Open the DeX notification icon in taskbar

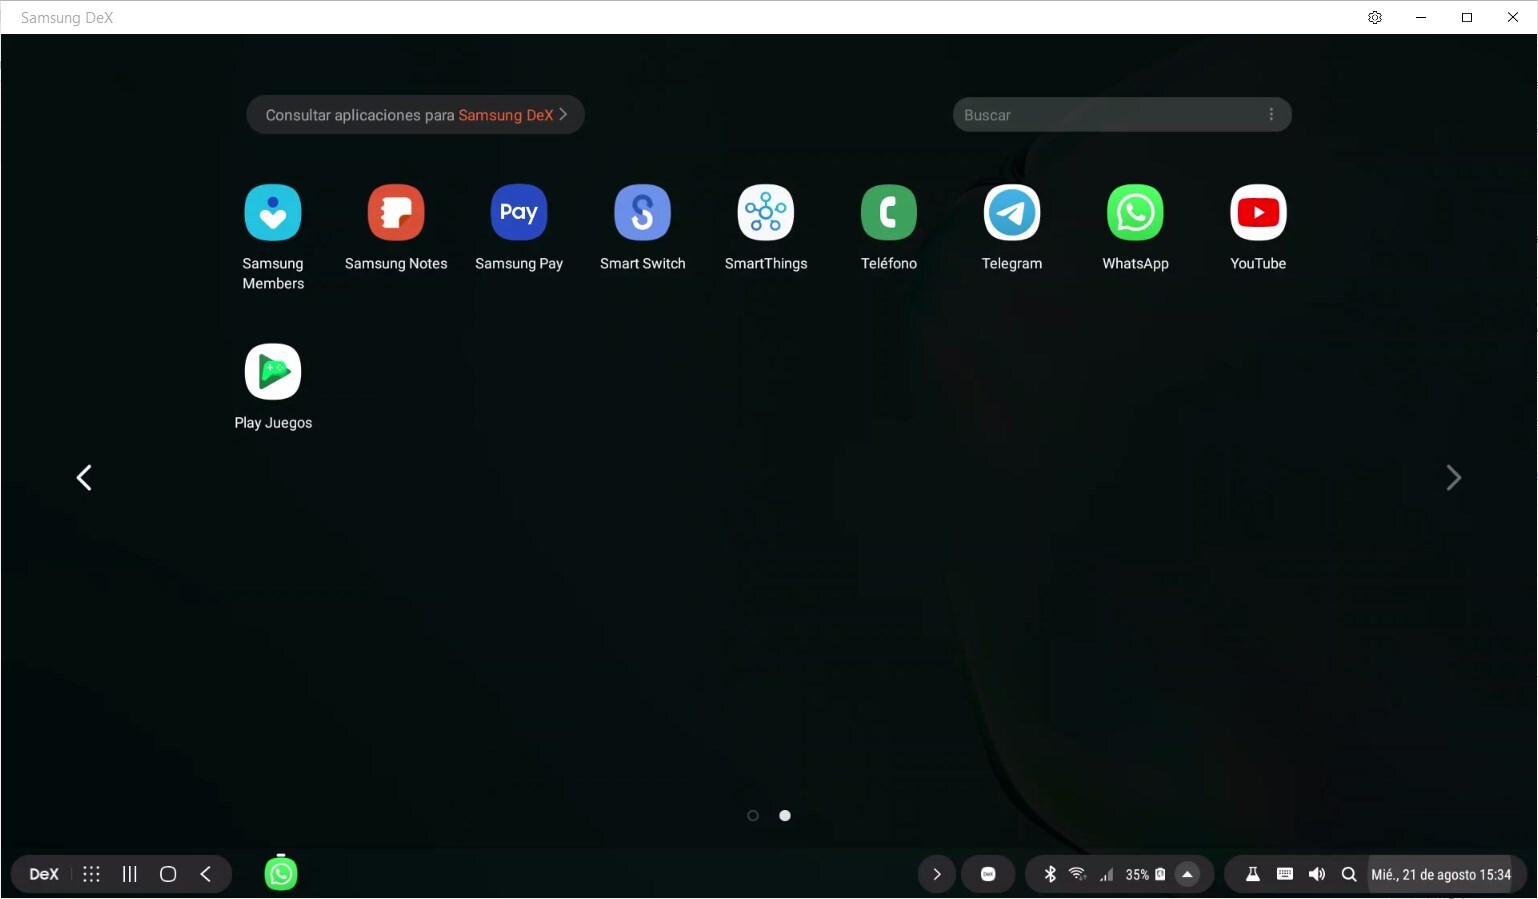pyautogui.click(x=988, y=874)
